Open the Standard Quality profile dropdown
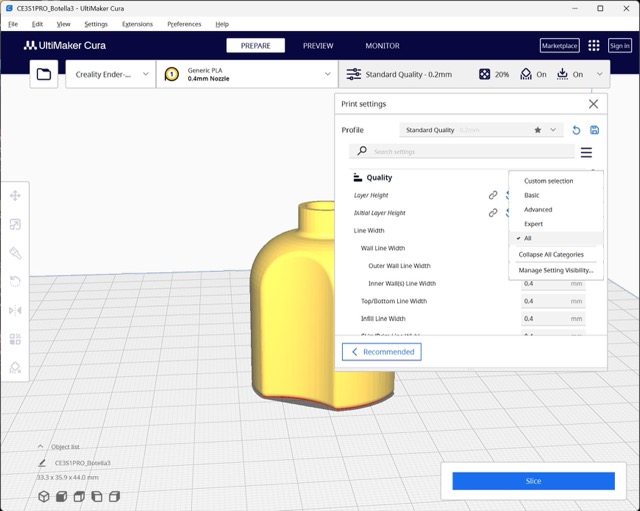640x511 pixels. tap(481, 130)
